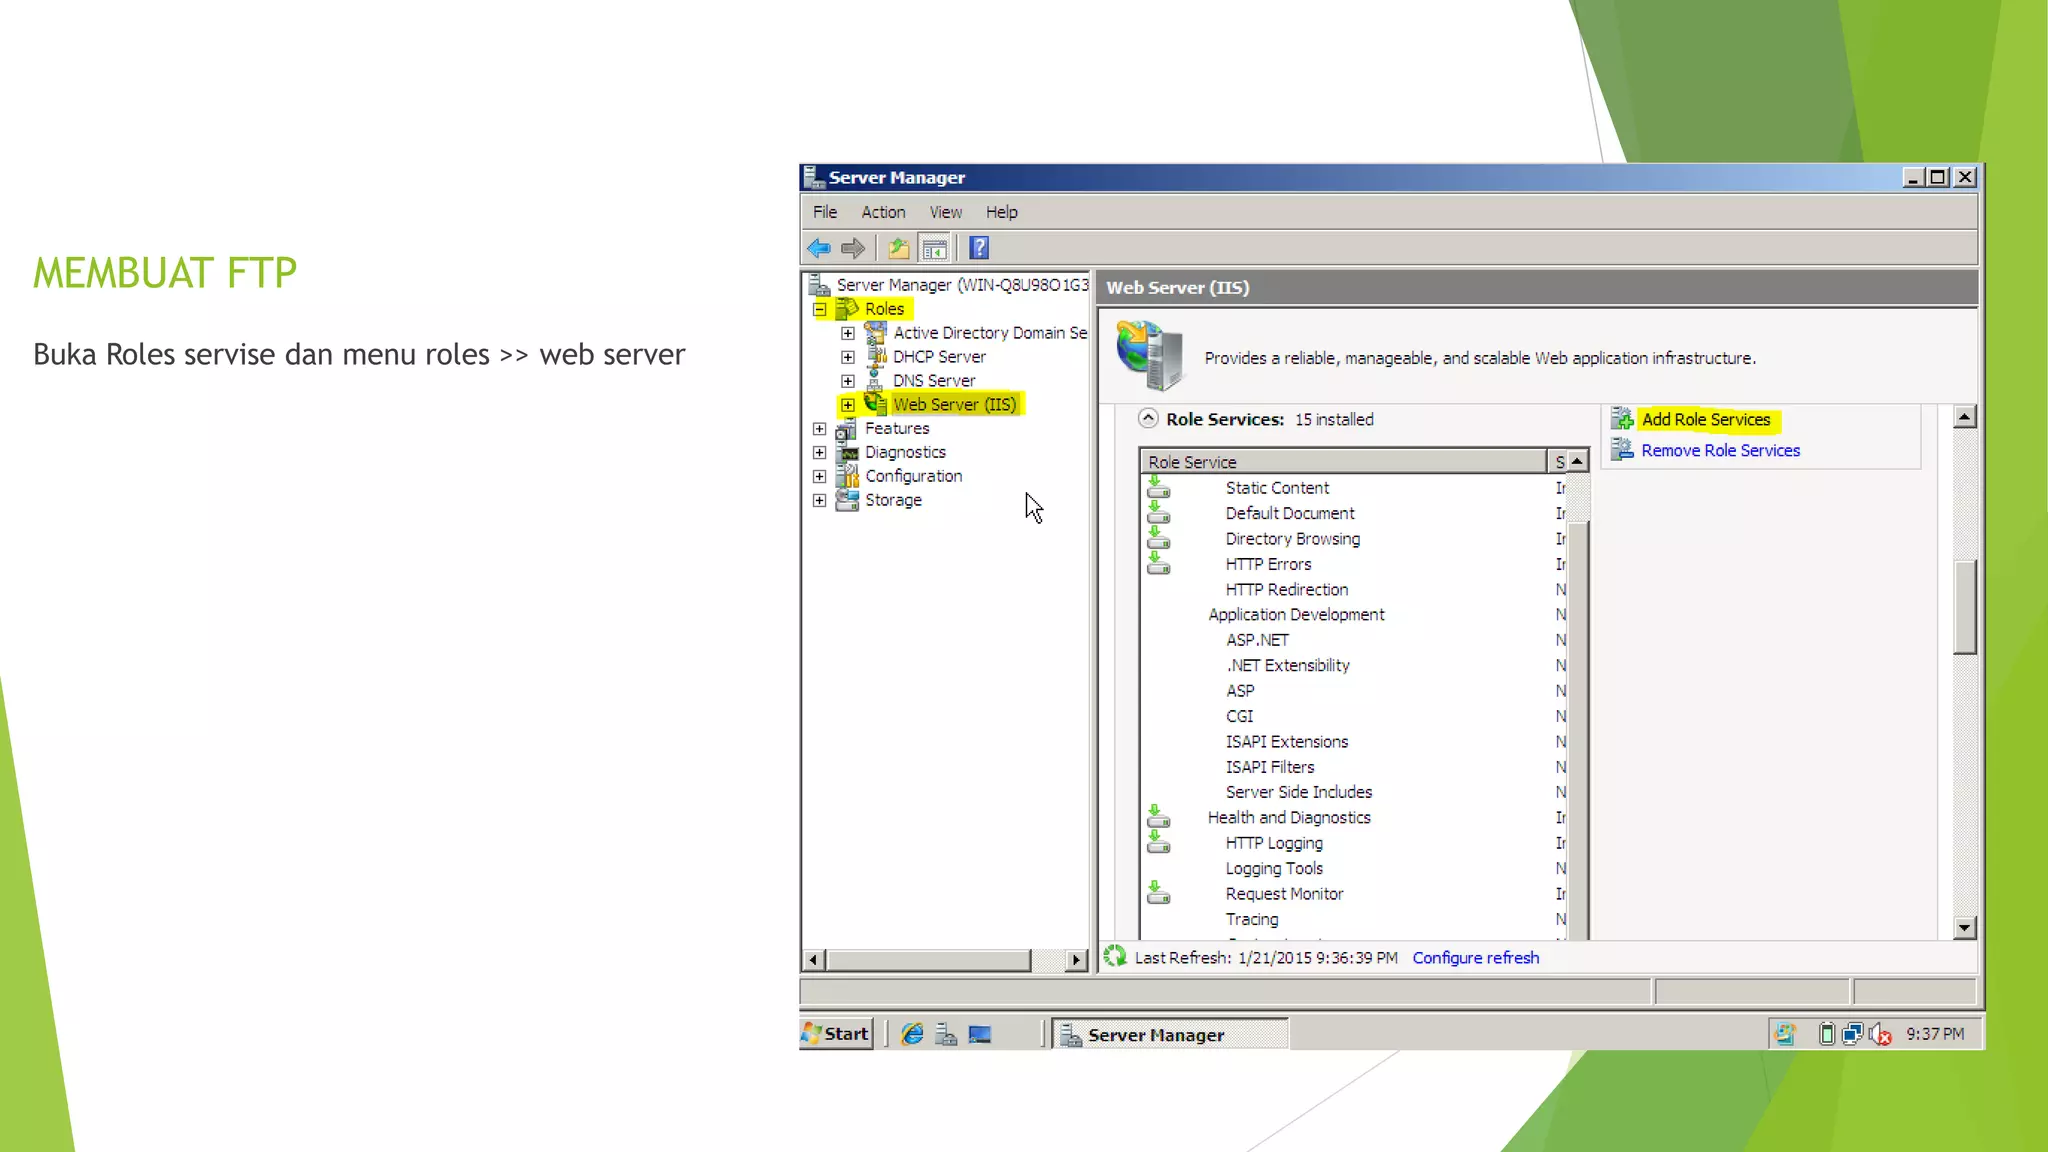
Task: Select the Roles tree item
Action: click(x=884, y=309)
